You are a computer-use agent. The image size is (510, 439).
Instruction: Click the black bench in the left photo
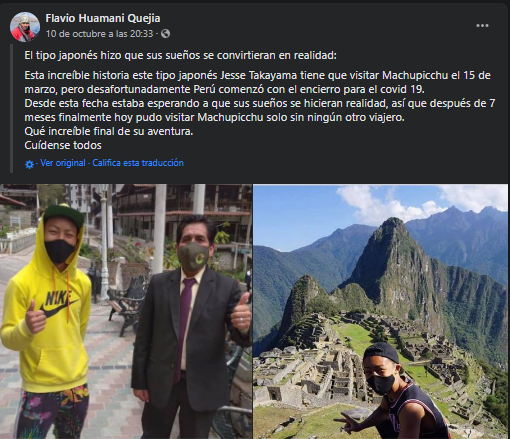pyautogui.click(x=128, y=305)
